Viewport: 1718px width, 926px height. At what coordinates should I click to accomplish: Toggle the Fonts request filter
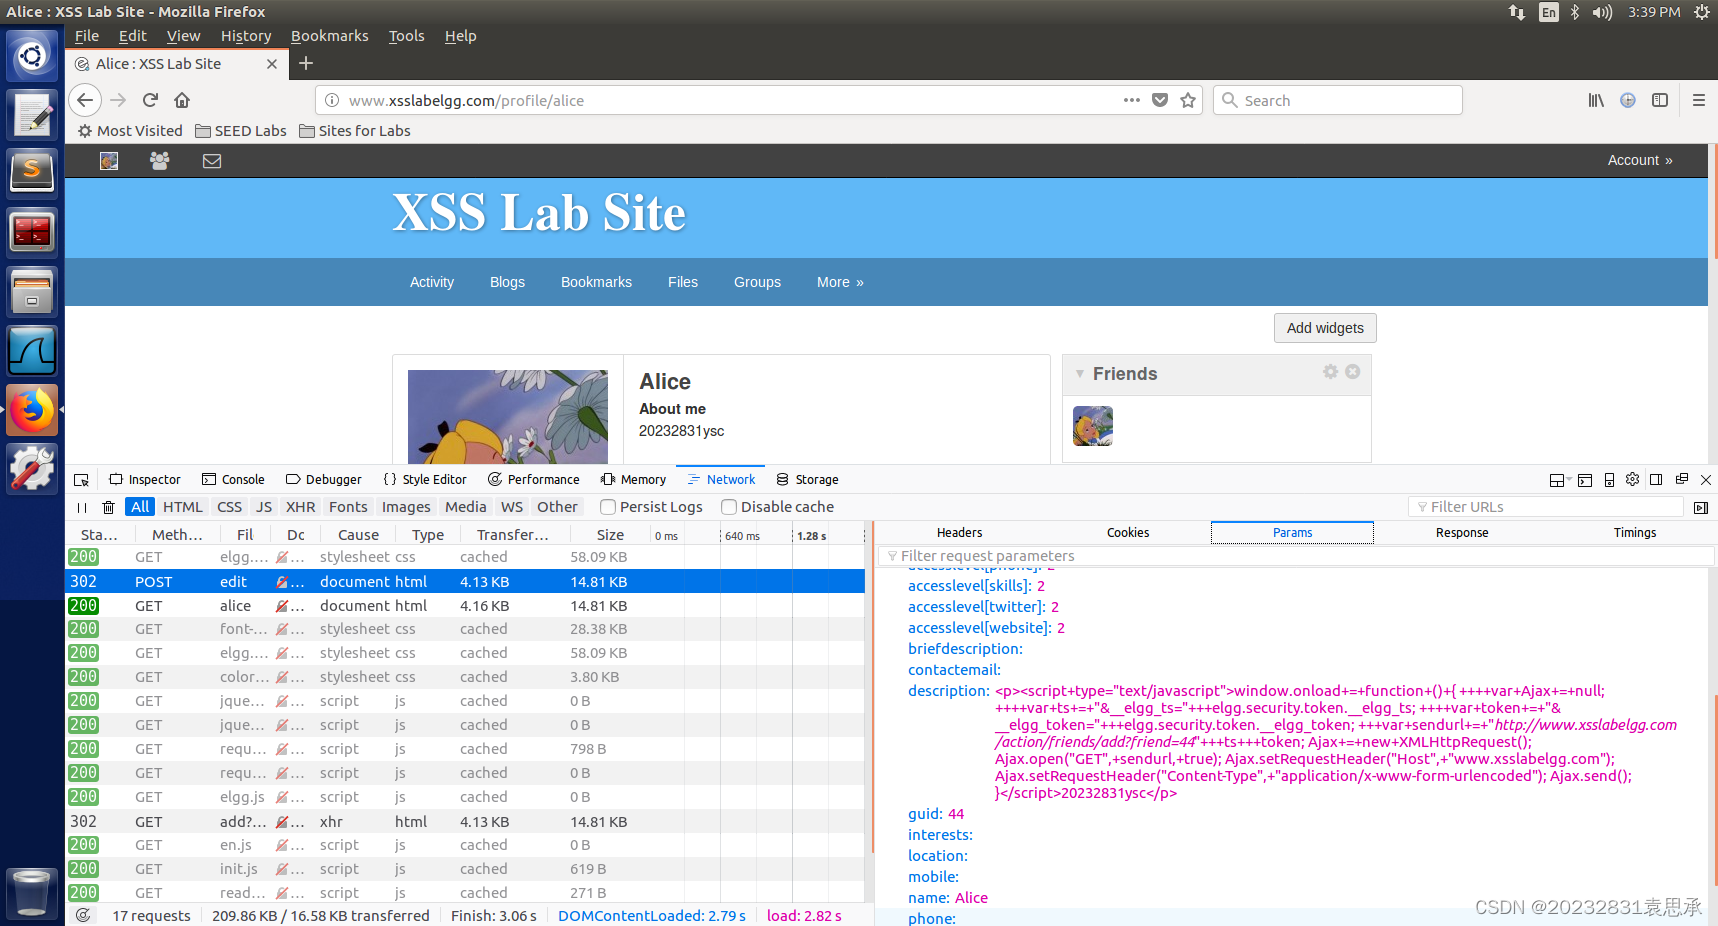tap(348, 507)
